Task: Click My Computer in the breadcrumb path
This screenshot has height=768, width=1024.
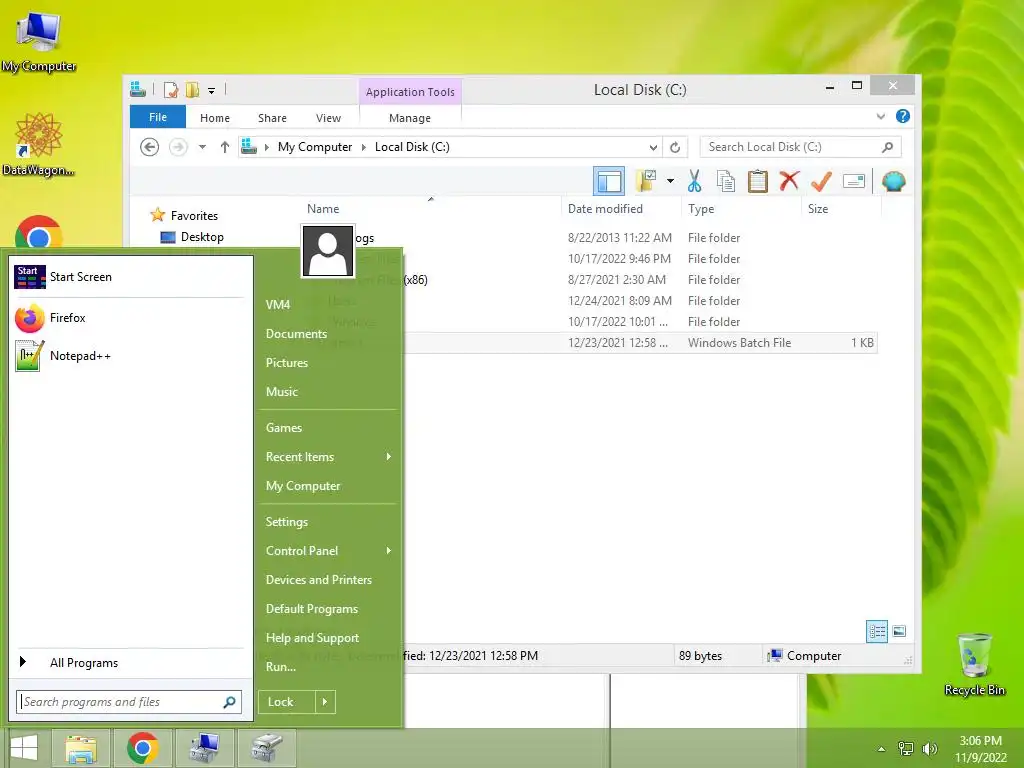Action: coord(315,147)
